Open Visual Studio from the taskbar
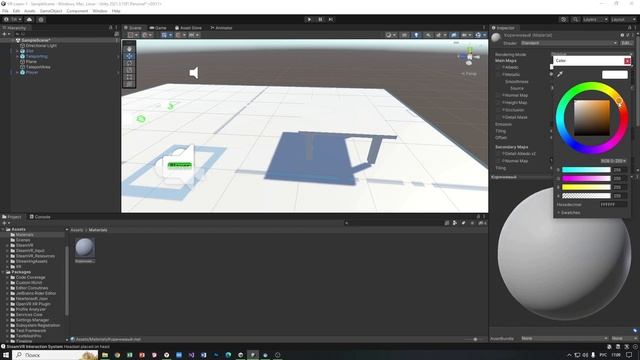Image resolution: width=640 pixels, height=360 pixels. pyautogui.click(x=191, y=355)
